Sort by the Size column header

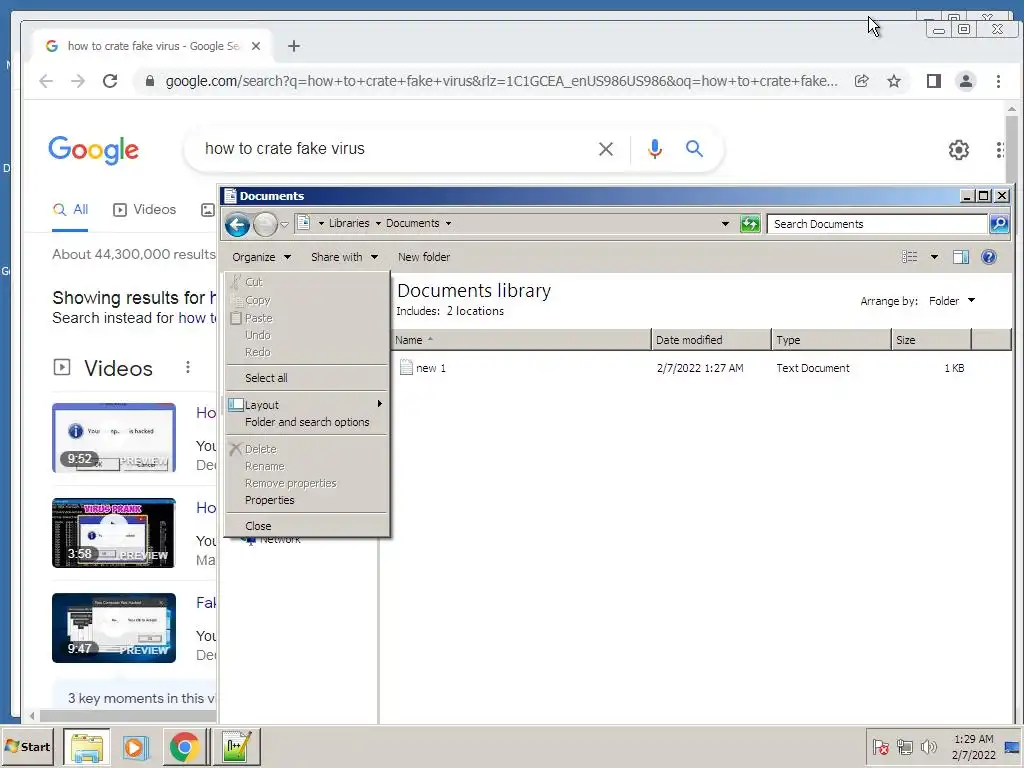click(931, 340)
